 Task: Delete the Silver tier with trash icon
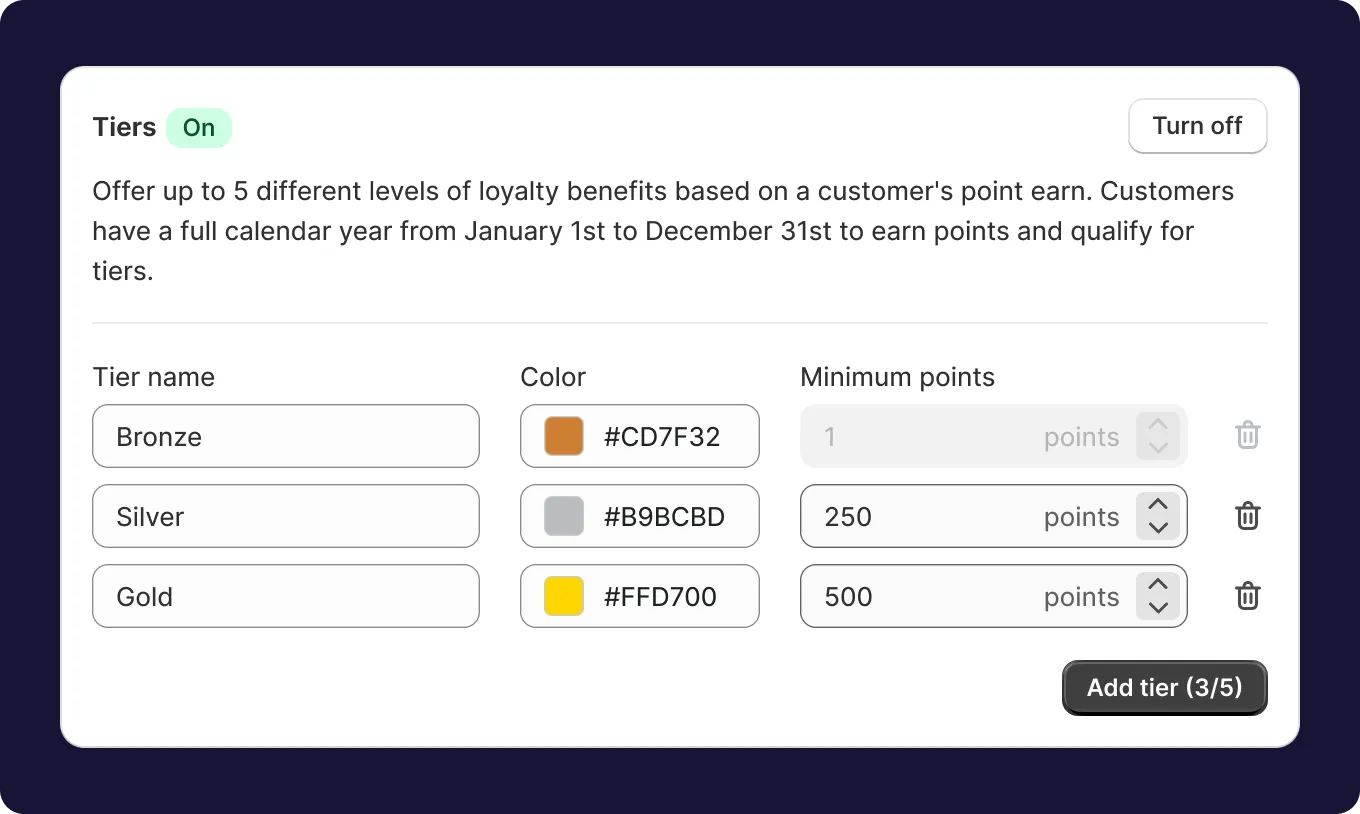coord(1247,516)
